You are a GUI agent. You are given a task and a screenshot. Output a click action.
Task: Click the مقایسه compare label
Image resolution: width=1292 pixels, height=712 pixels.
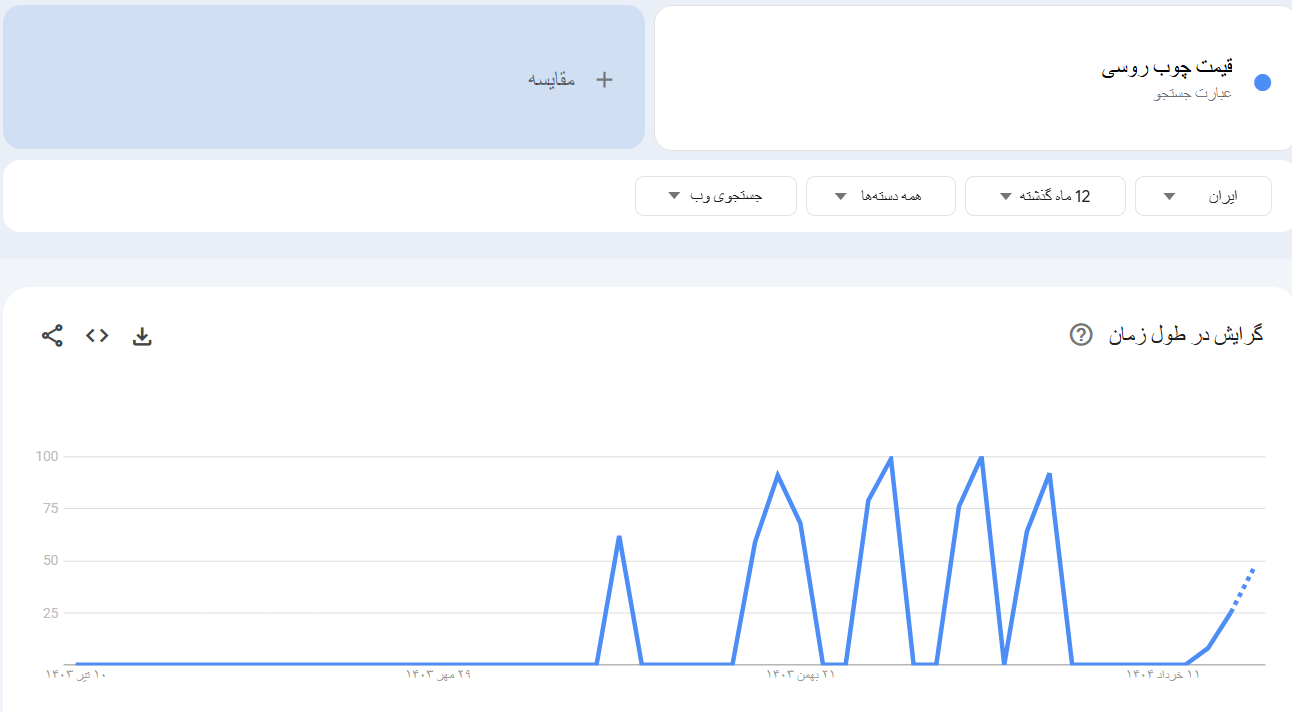coord(552,80)
